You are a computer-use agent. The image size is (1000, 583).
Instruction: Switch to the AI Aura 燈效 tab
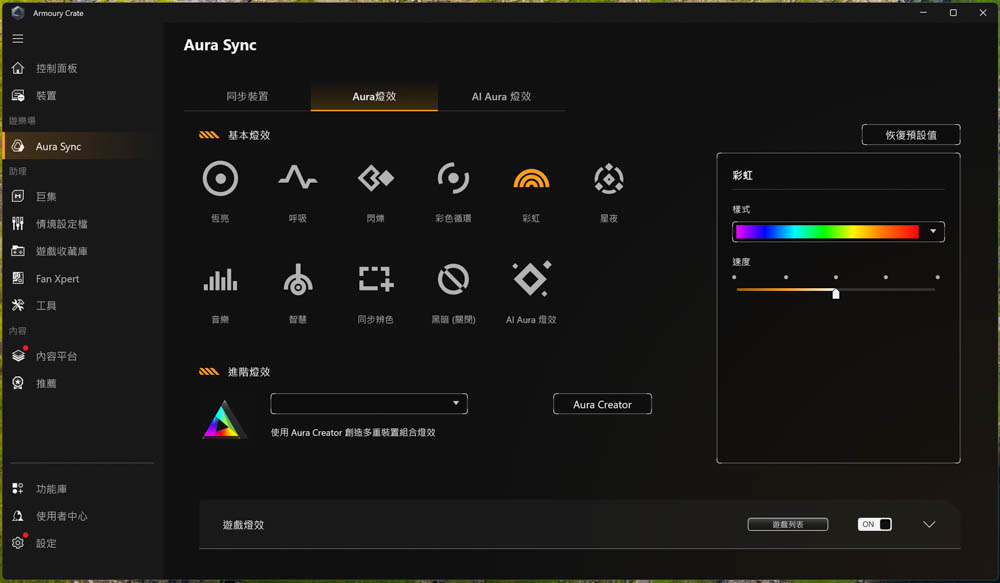pyautogui.click(x=501, y=97)
